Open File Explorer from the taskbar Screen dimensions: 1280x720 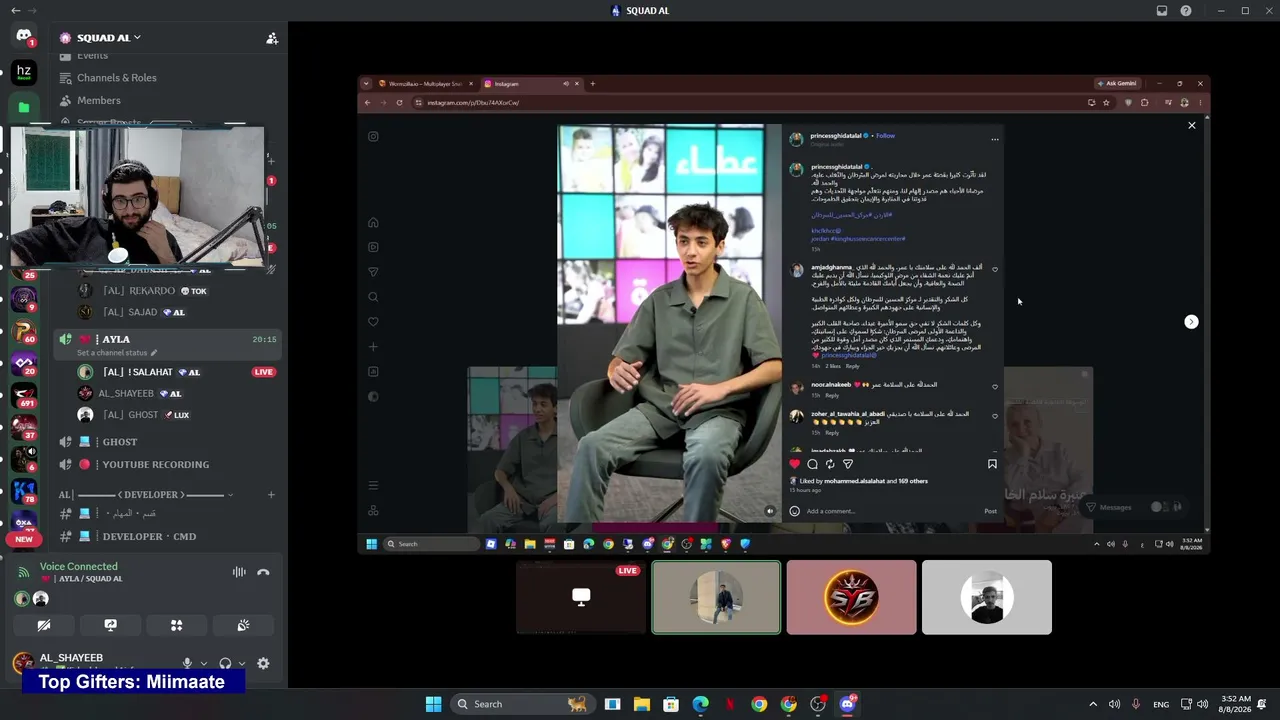click(x=642, y=704)
